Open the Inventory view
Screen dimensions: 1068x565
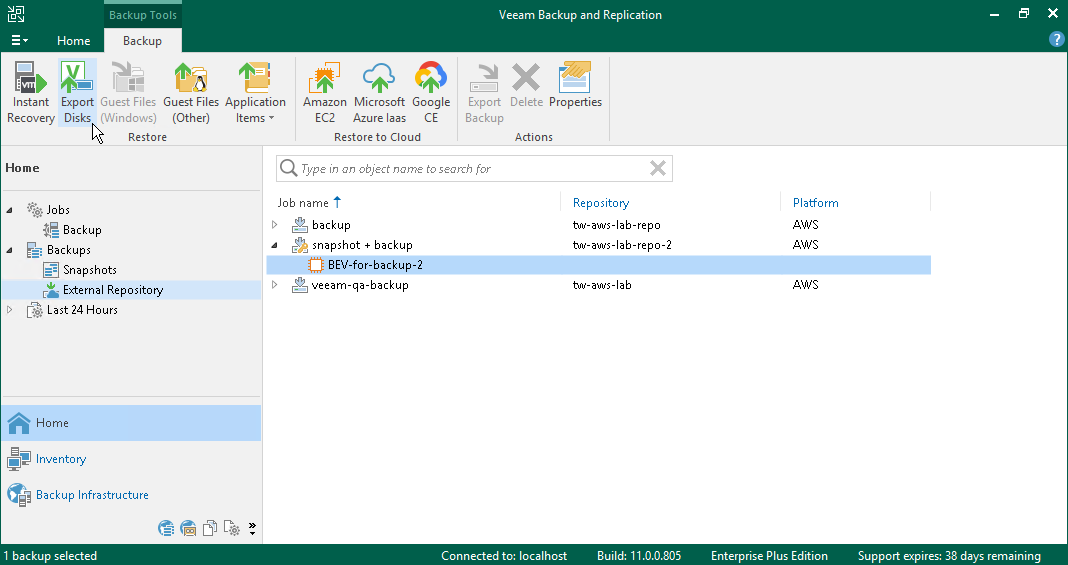131,459
